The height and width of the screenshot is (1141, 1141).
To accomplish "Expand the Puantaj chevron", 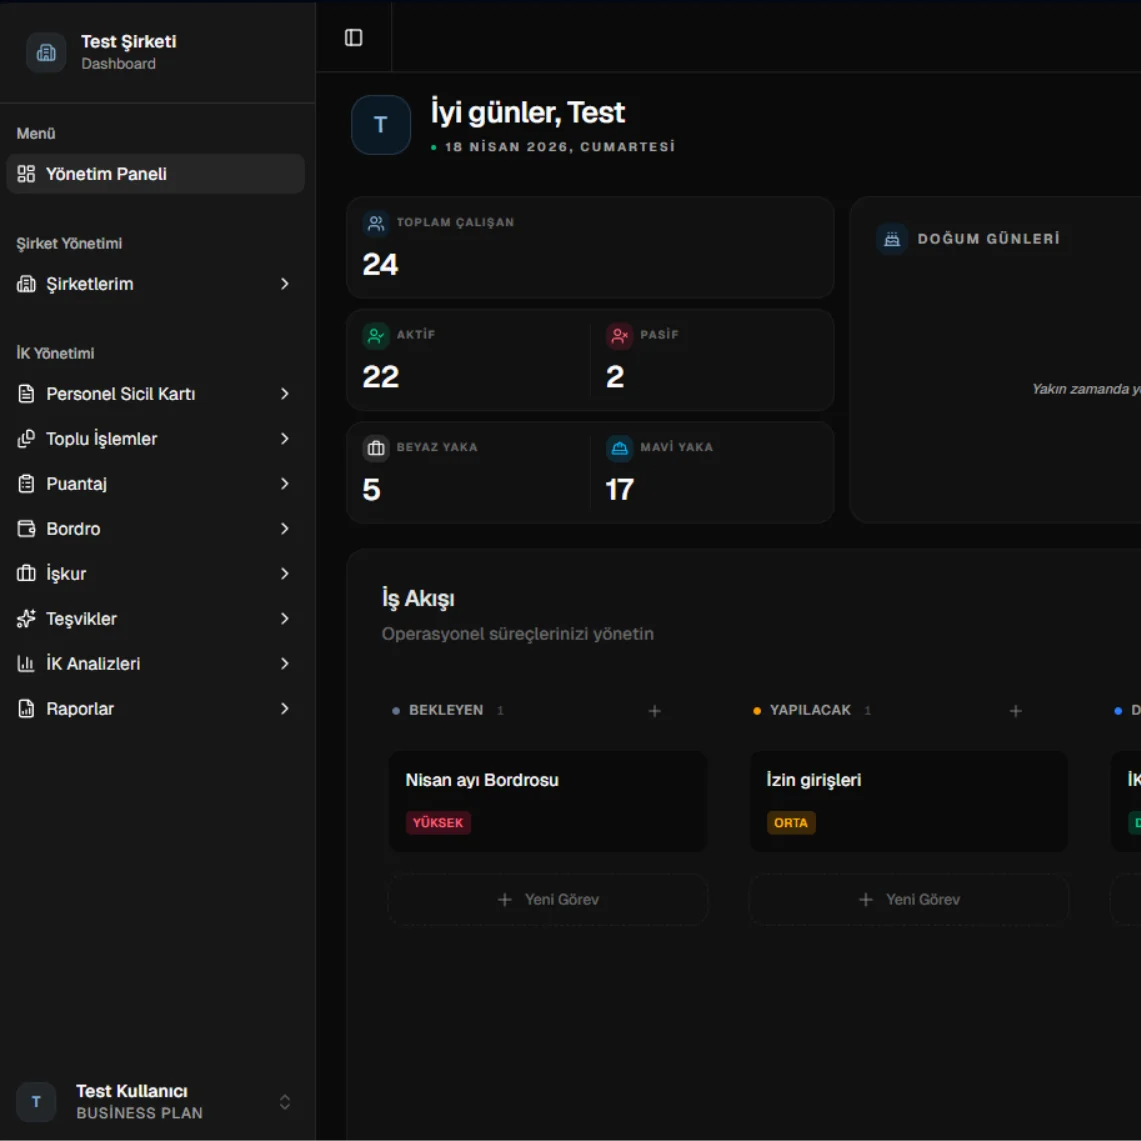I will point(285,484).
